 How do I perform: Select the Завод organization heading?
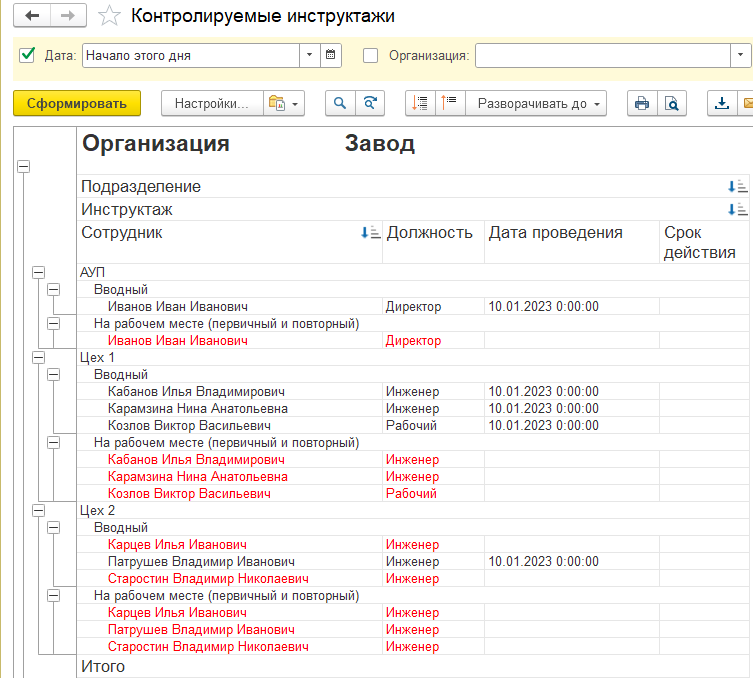[x=380, y=144]
